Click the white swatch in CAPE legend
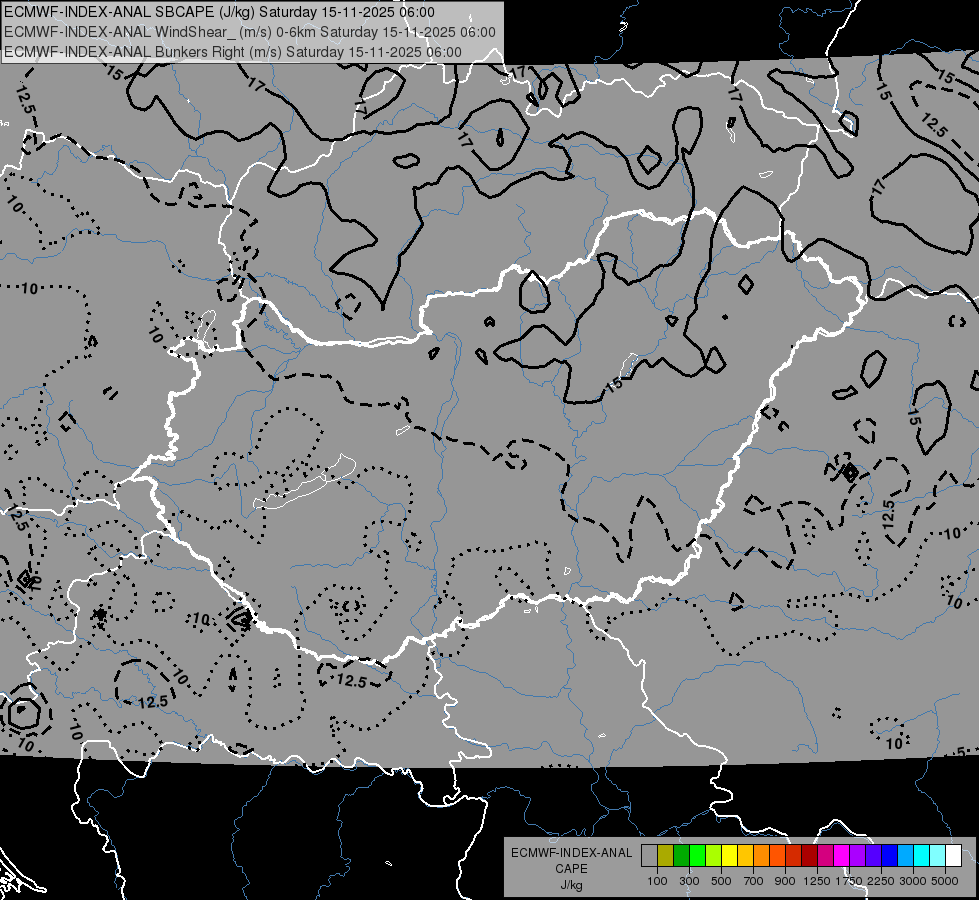 click(x=954, y=856)
